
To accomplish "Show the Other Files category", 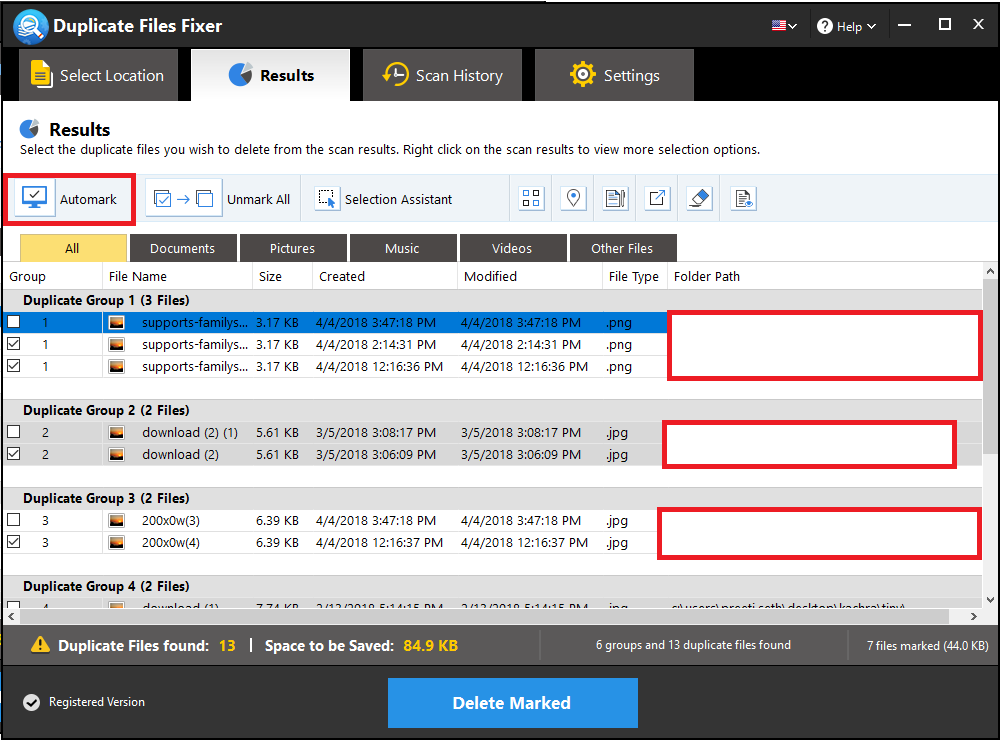I will click(x=623, y=248).
